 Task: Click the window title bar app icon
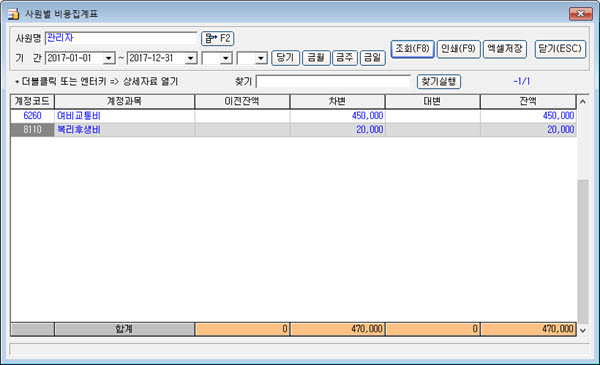coord(13,14)
